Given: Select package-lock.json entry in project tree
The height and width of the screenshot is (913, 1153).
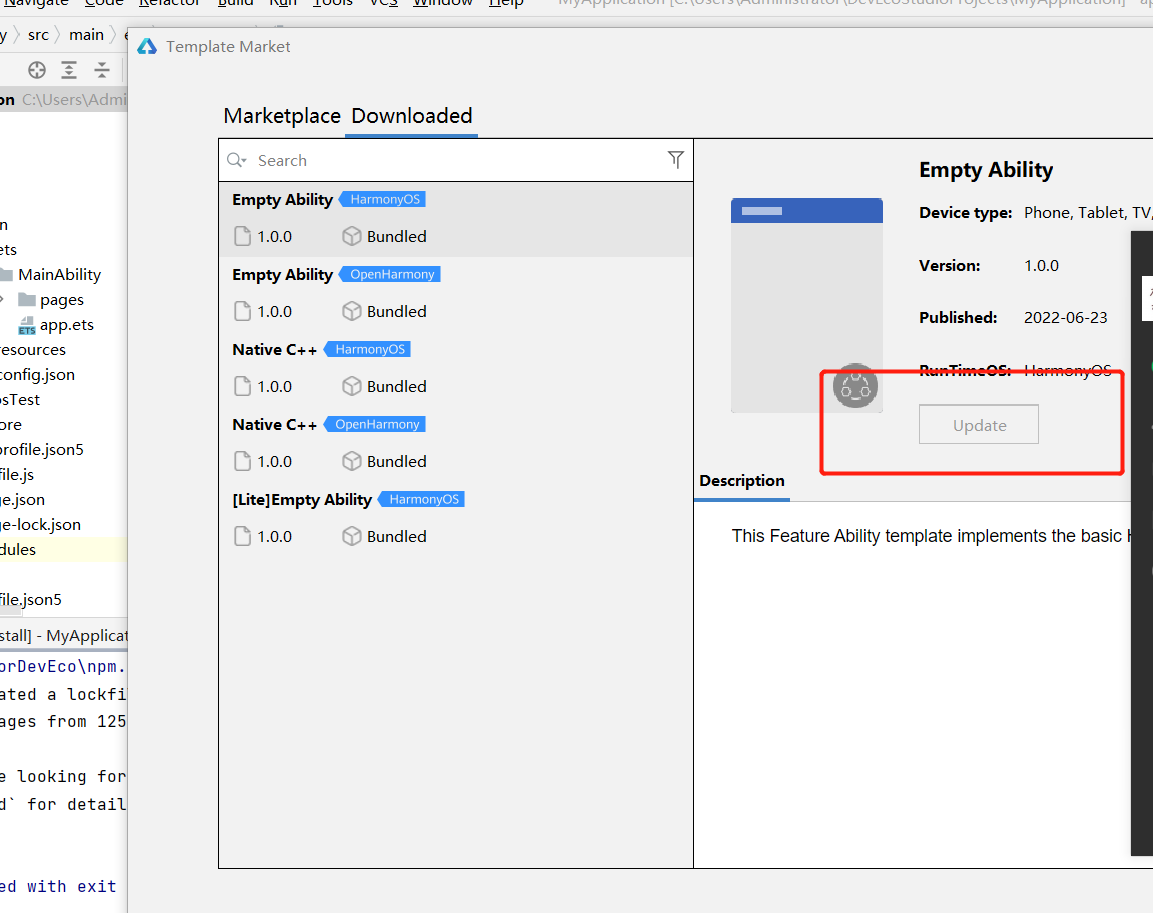Looking at the screenshot, I should click(40, 524).
